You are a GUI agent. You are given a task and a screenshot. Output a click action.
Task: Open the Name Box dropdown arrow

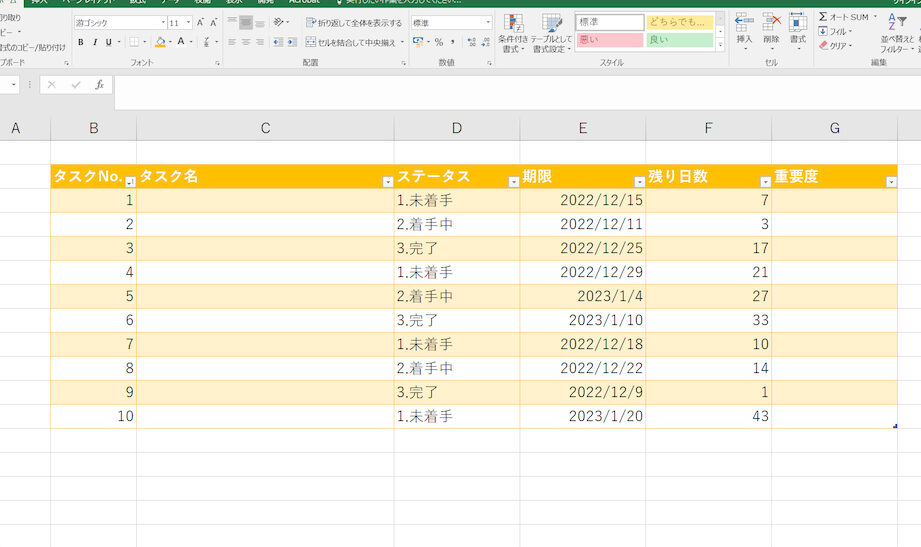click(x=14, y=85)
